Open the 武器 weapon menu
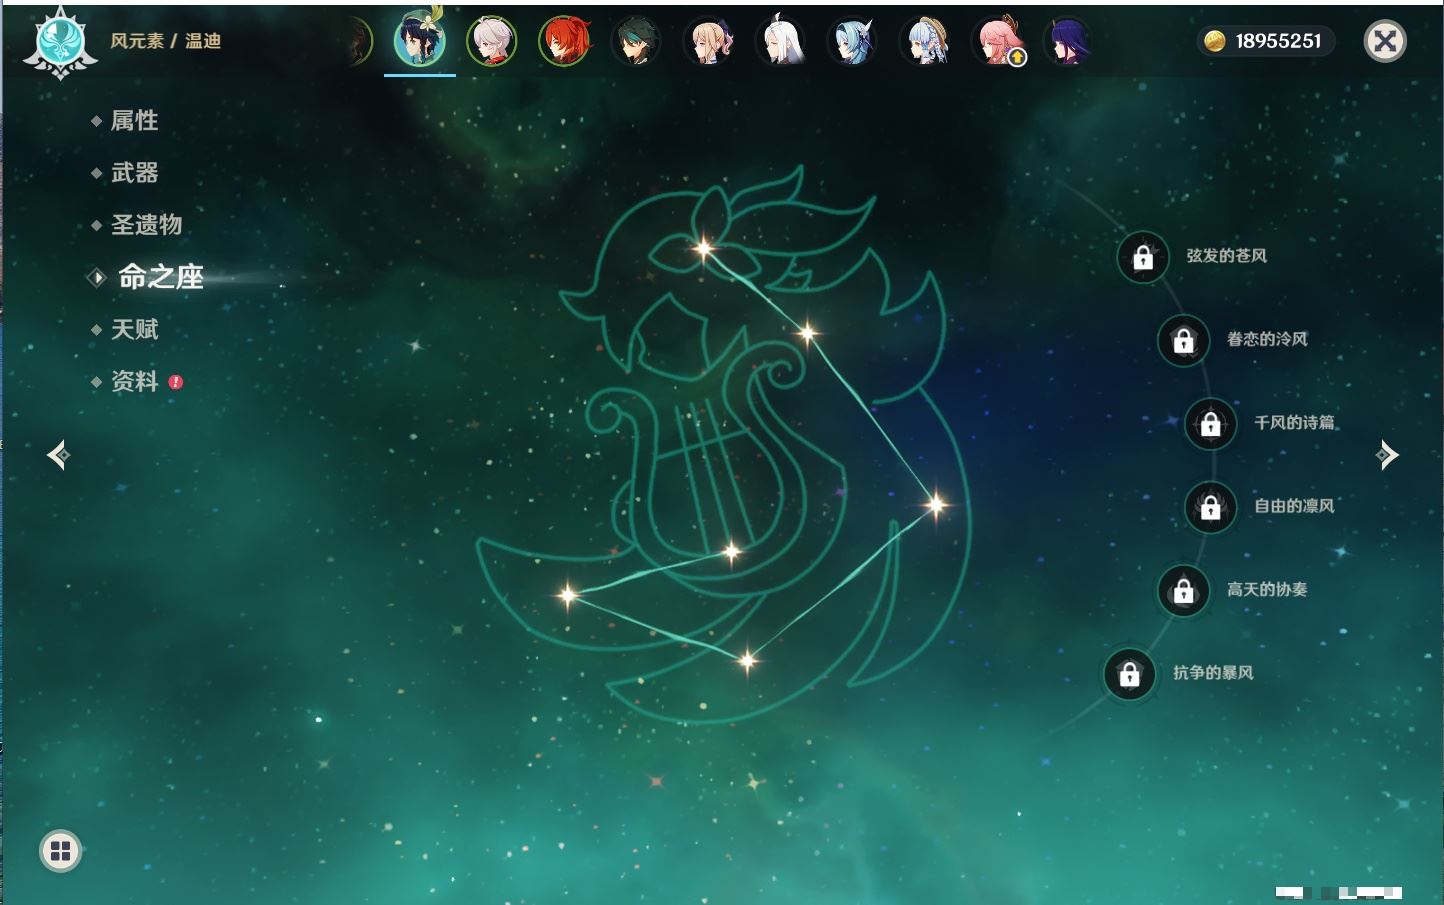The width and height of the screenshot is (1444, 905). [x=134, y=173]
